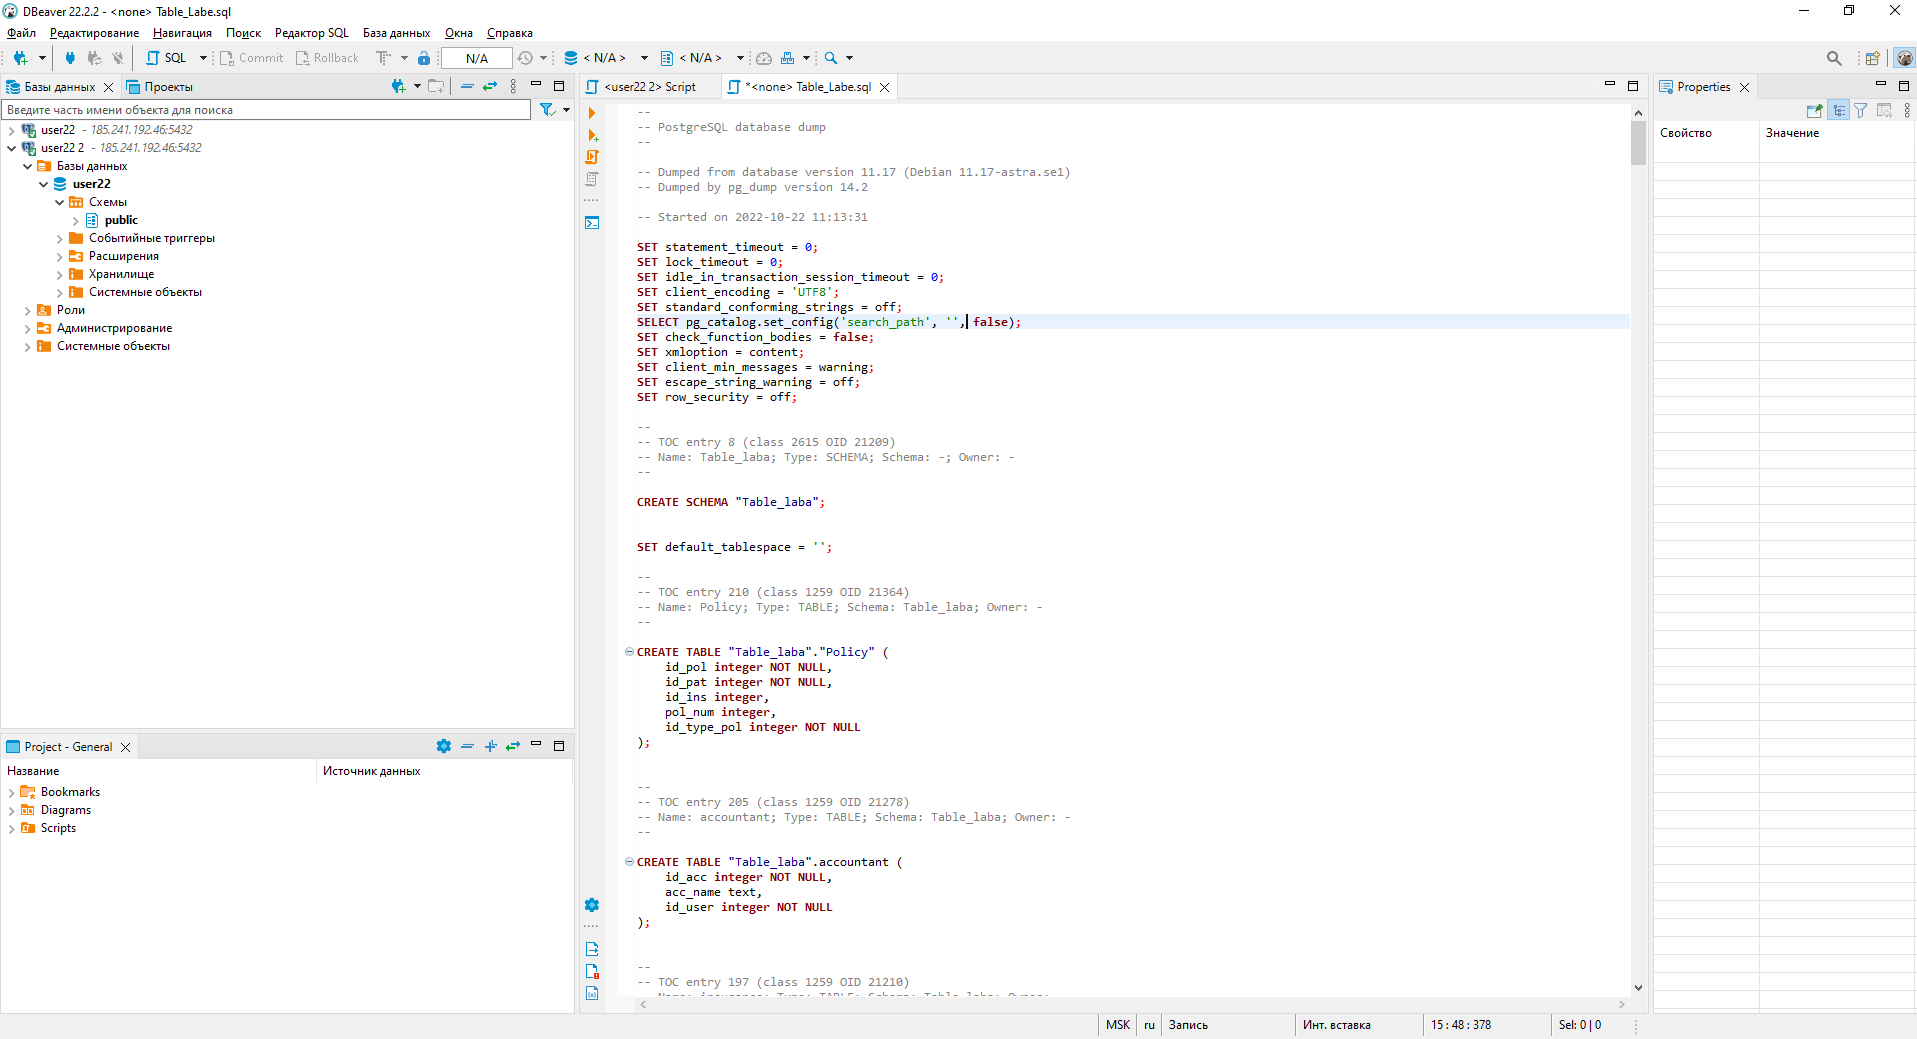Expand the first user22 connection node
The height and width of the screenshot is (1039, 1917).
click(x=11, y=130)
